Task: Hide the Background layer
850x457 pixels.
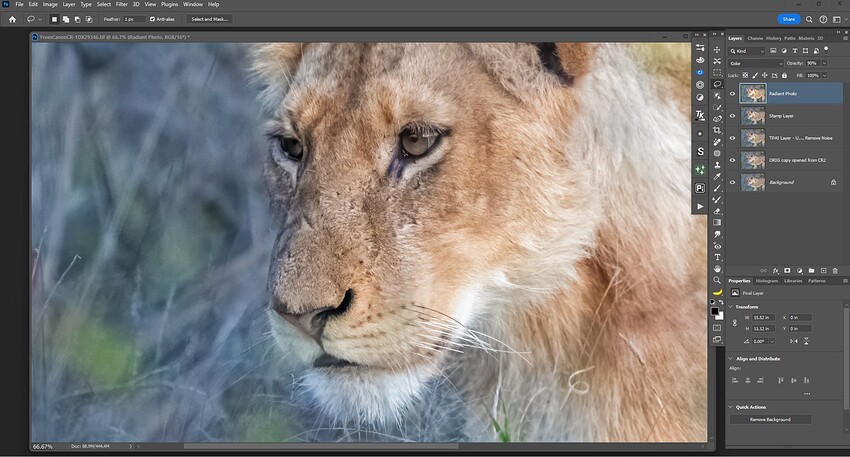Action: [732, 183]
